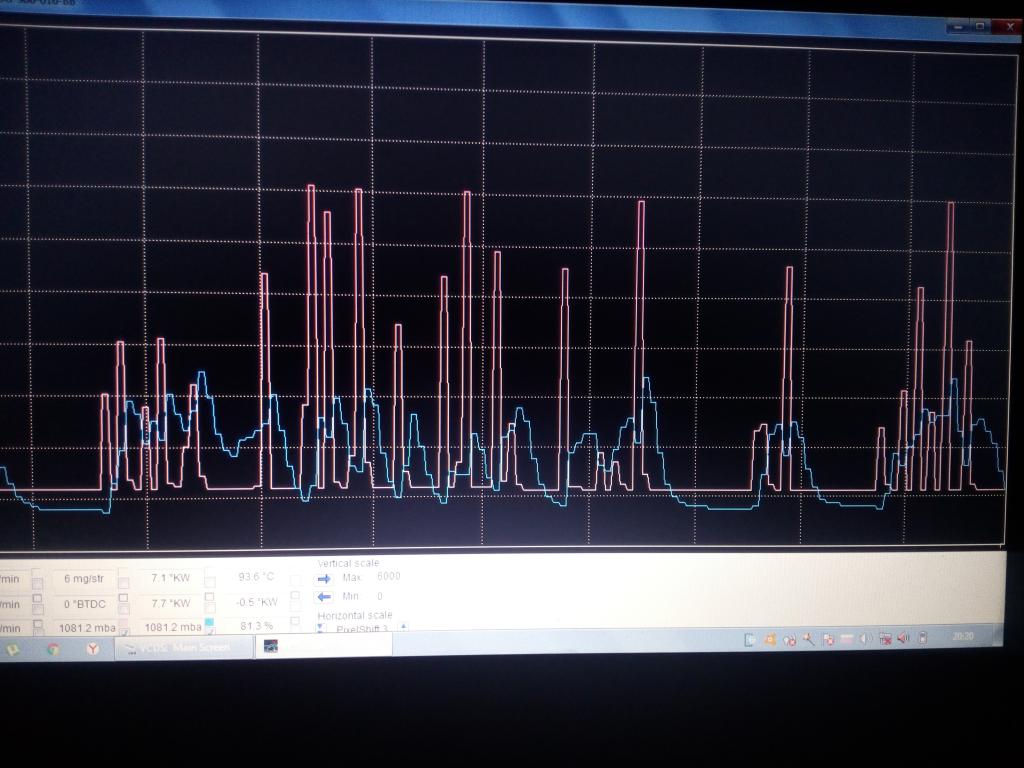Screen dimensions: 1024x768
Task: Open the clock showing 20:20
Action: 963,636
